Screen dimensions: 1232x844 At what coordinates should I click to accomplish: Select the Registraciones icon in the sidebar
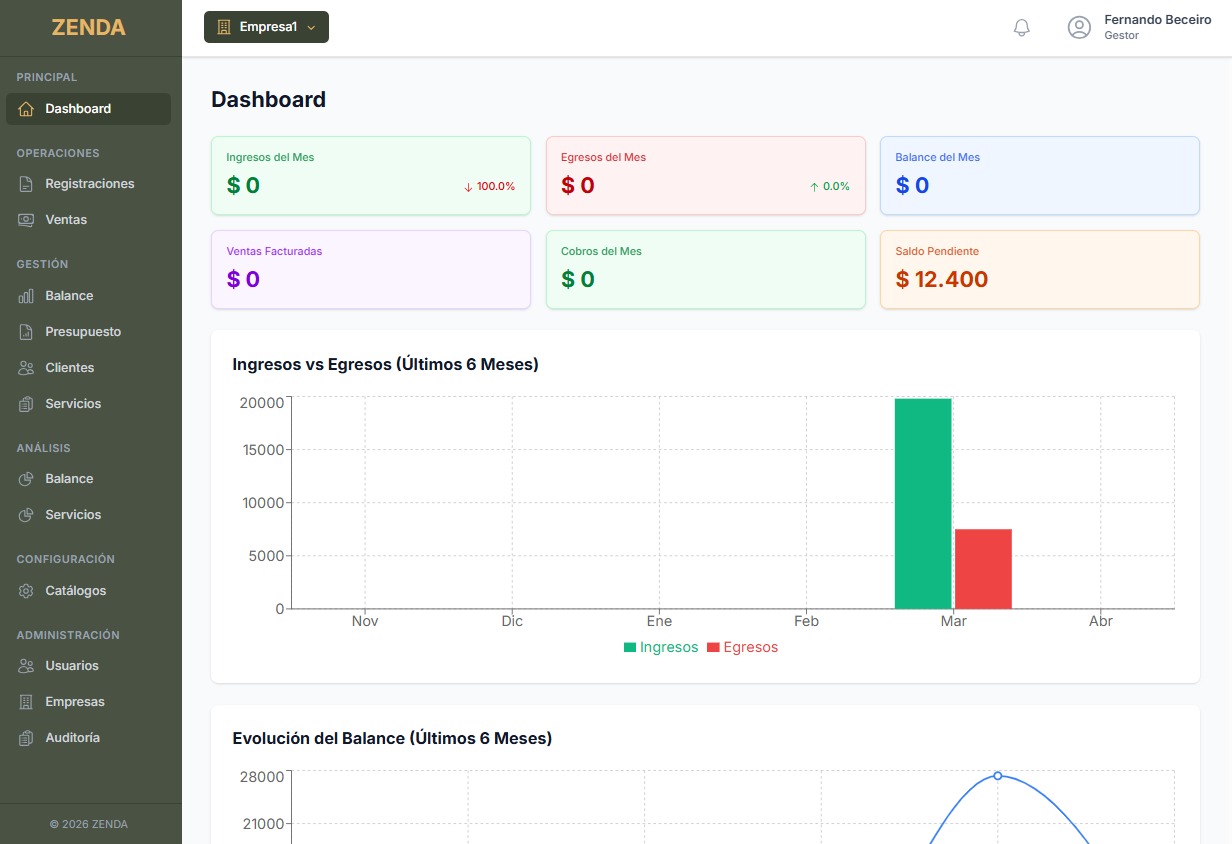pos(24,183)
